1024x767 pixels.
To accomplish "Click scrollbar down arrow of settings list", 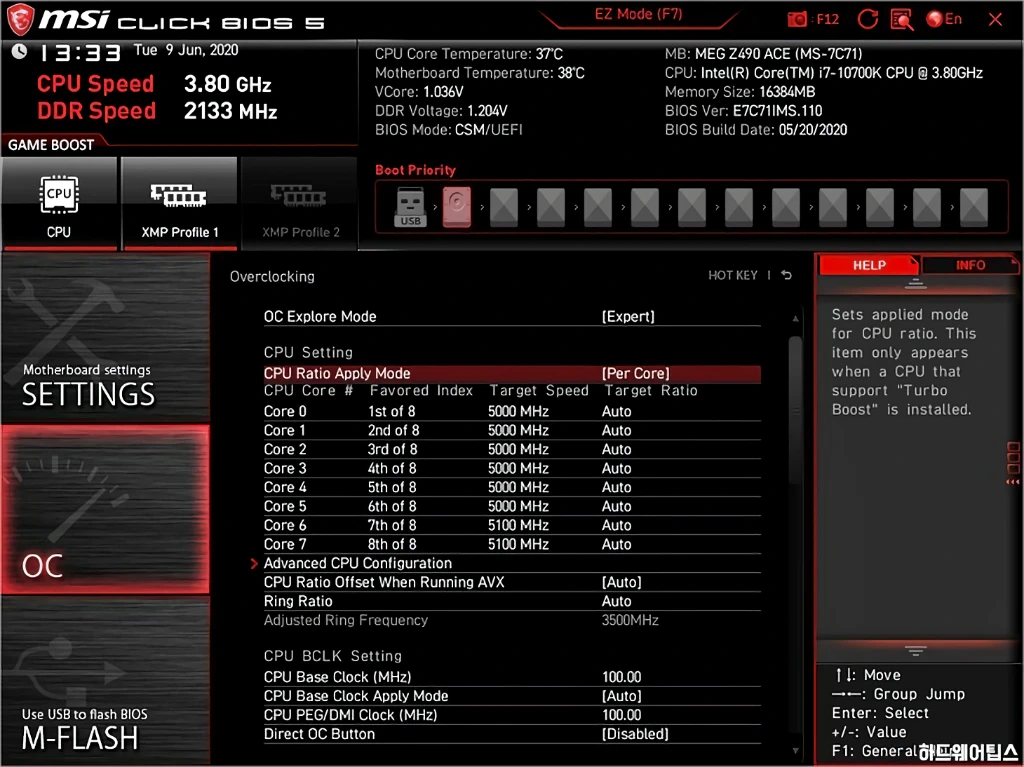I will (795, 751).
